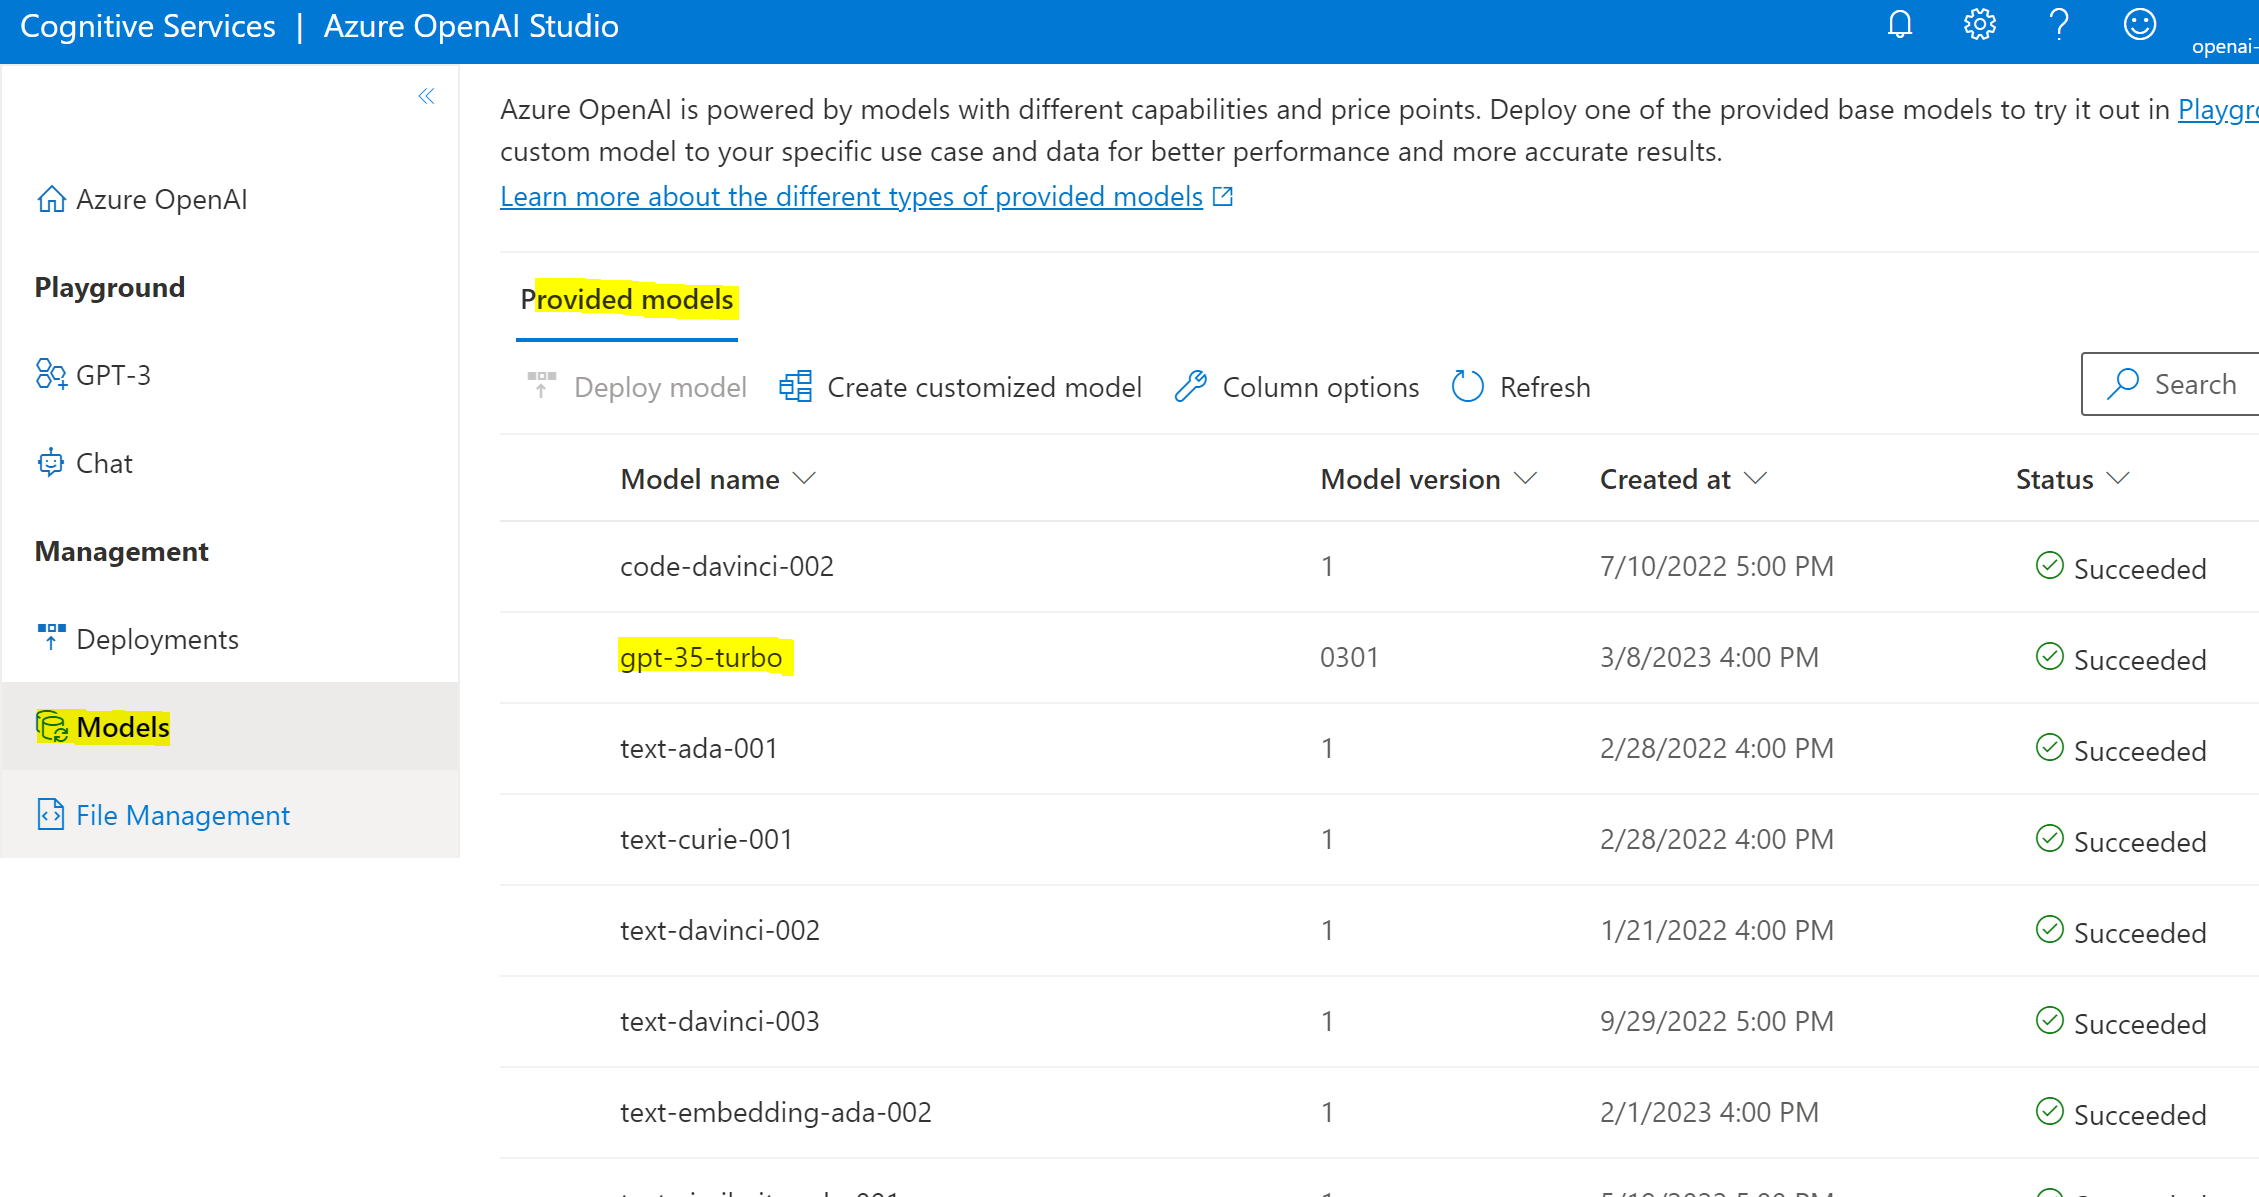Select the code-davinci-002 model row
The image size is (2259, 1197).
pos(1379,567)
